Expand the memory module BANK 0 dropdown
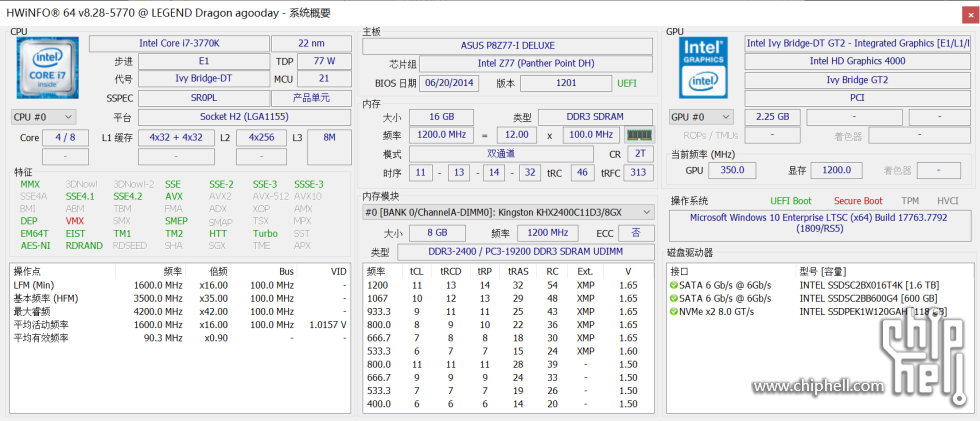Viewport: 980px width, 421px height. (x=508, y=212)
